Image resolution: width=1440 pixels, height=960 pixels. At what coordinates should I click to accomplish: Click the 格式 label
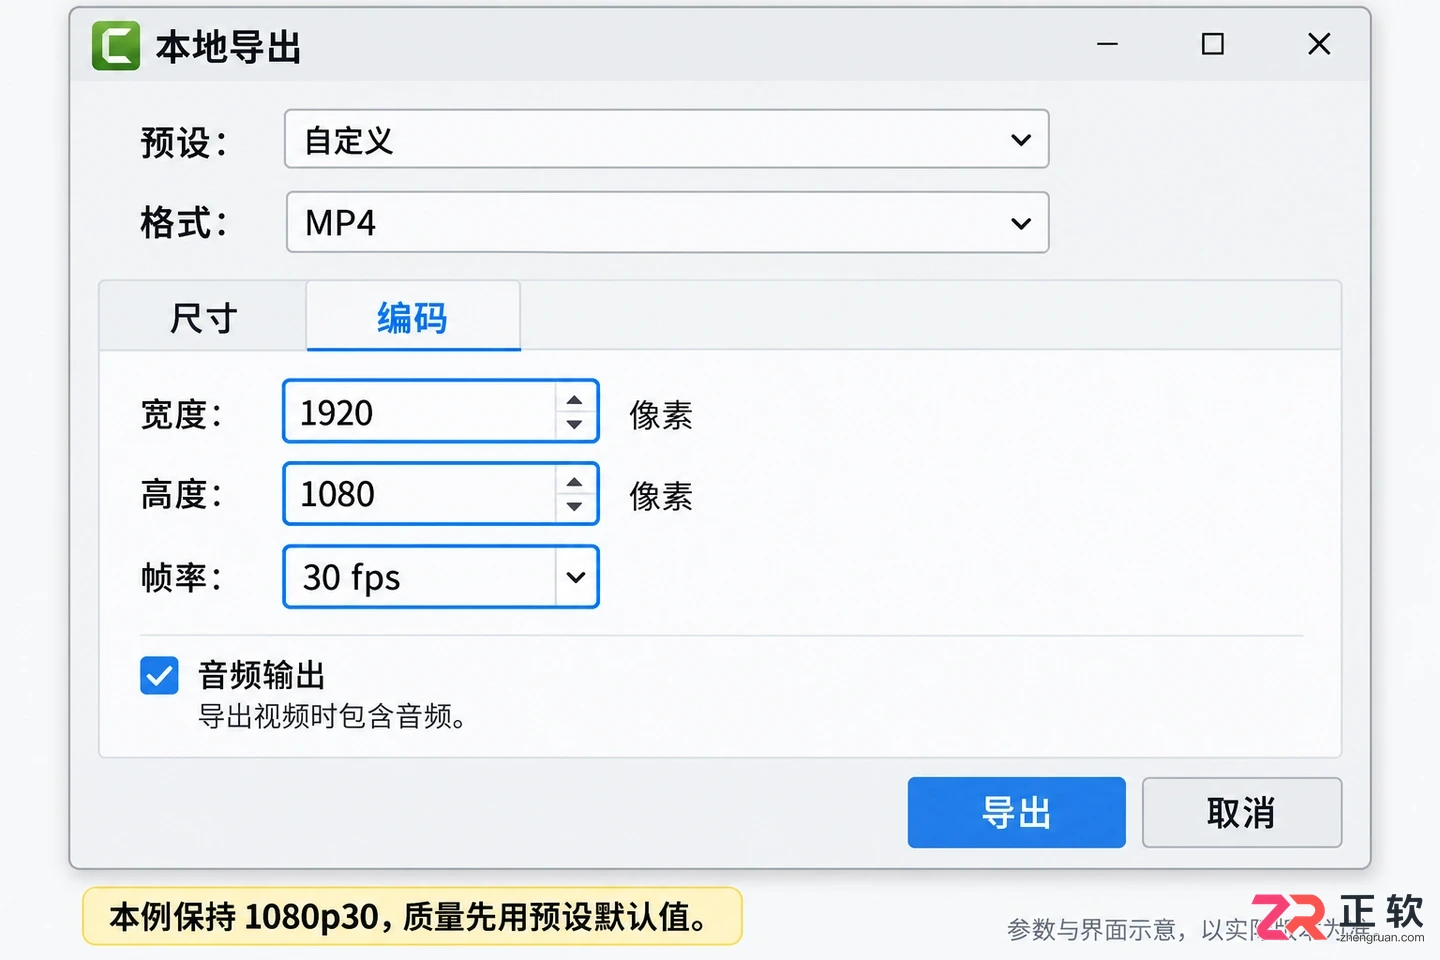[184, 223]
